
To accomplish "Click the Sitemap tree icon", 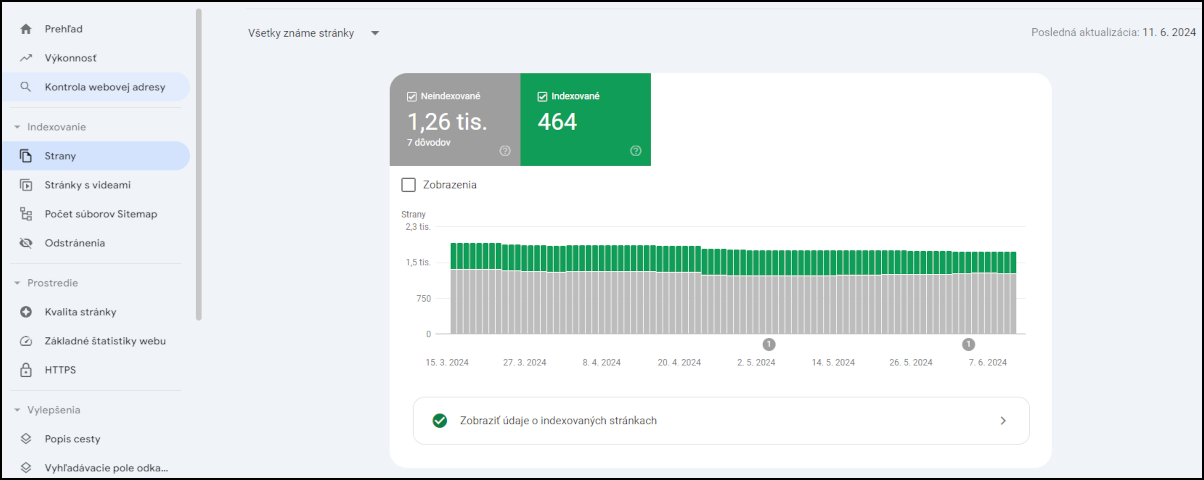I will click(x=26, y=214).
